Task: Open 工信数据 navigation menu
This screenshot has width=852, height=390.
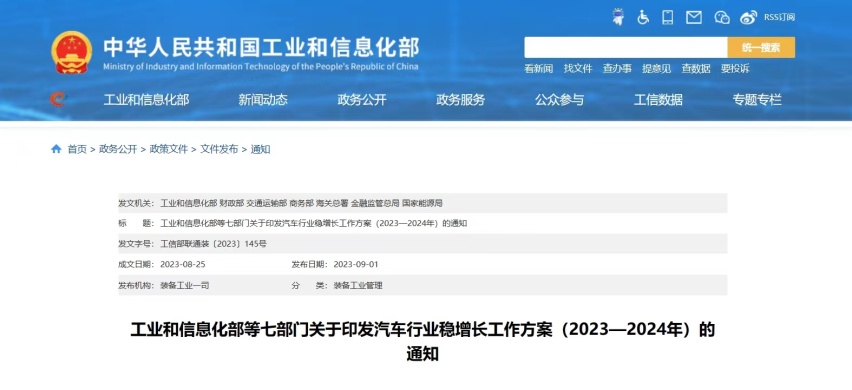Action: 659,100
